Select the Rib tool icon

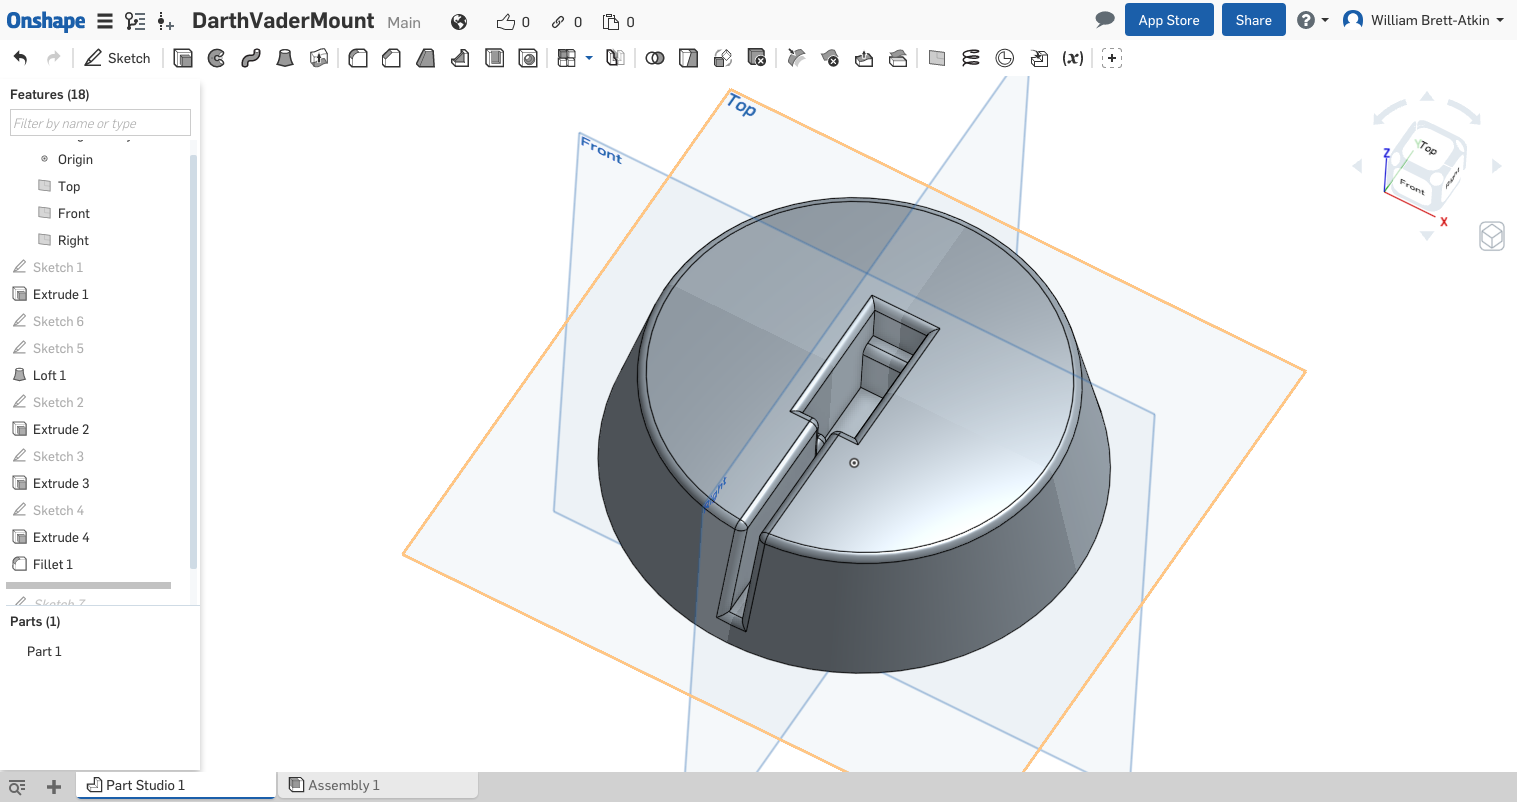tap(460, 58)
